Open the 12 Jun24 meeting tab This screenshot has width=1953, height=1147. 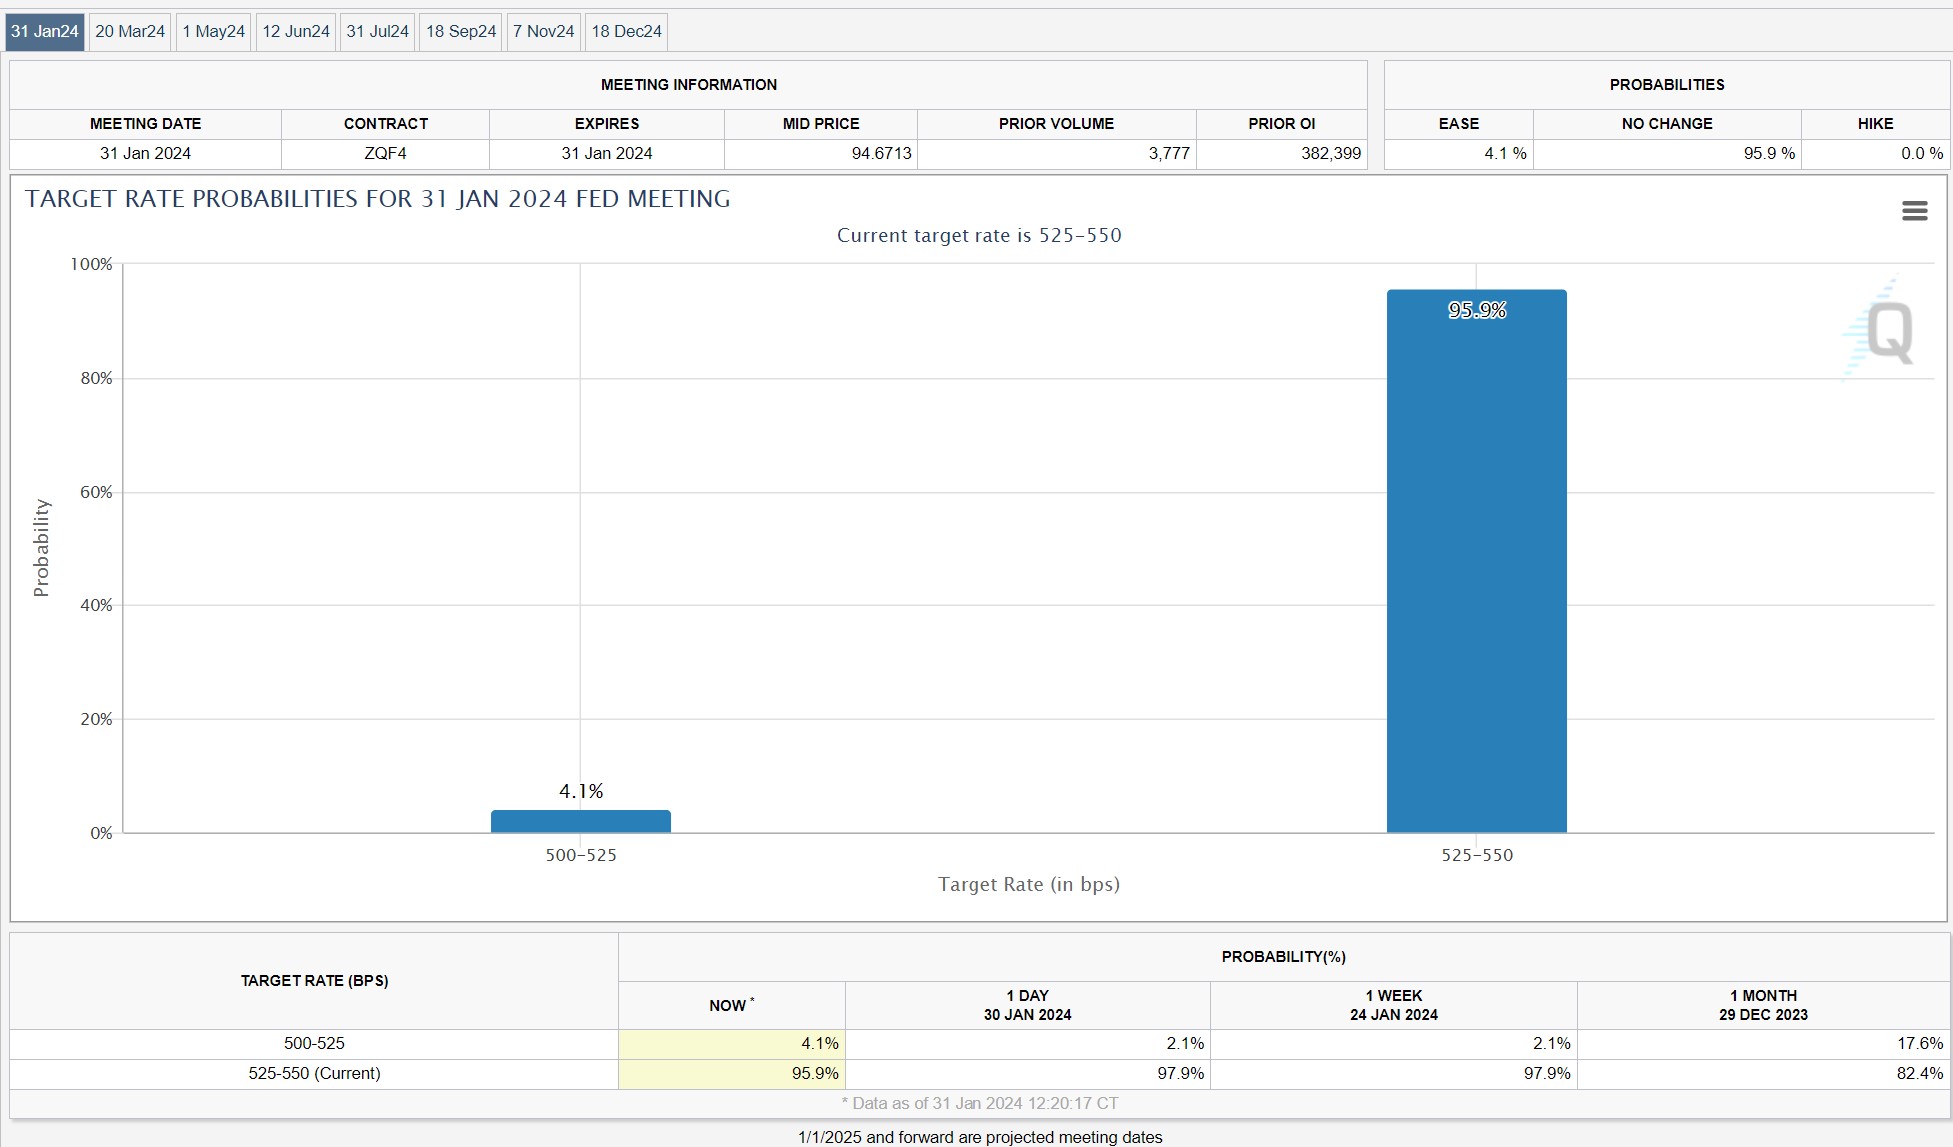click(296, 32)
